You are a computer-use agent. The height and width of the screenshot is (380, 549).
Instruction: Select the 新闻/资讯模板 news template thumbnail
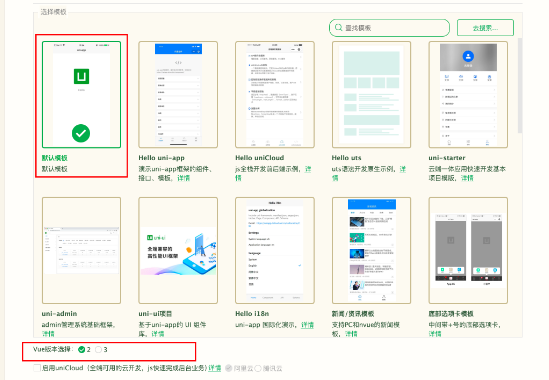(371, 250)
